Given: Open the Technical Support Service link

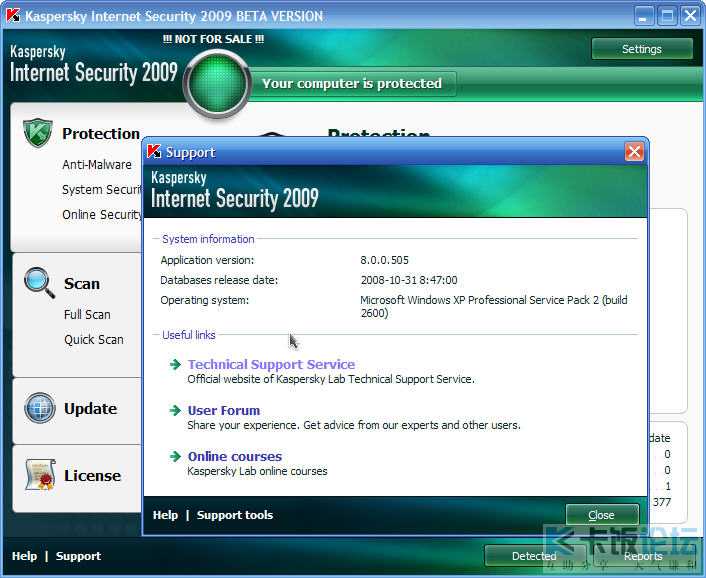Looking at the screenshot, I should pos(271,364).
